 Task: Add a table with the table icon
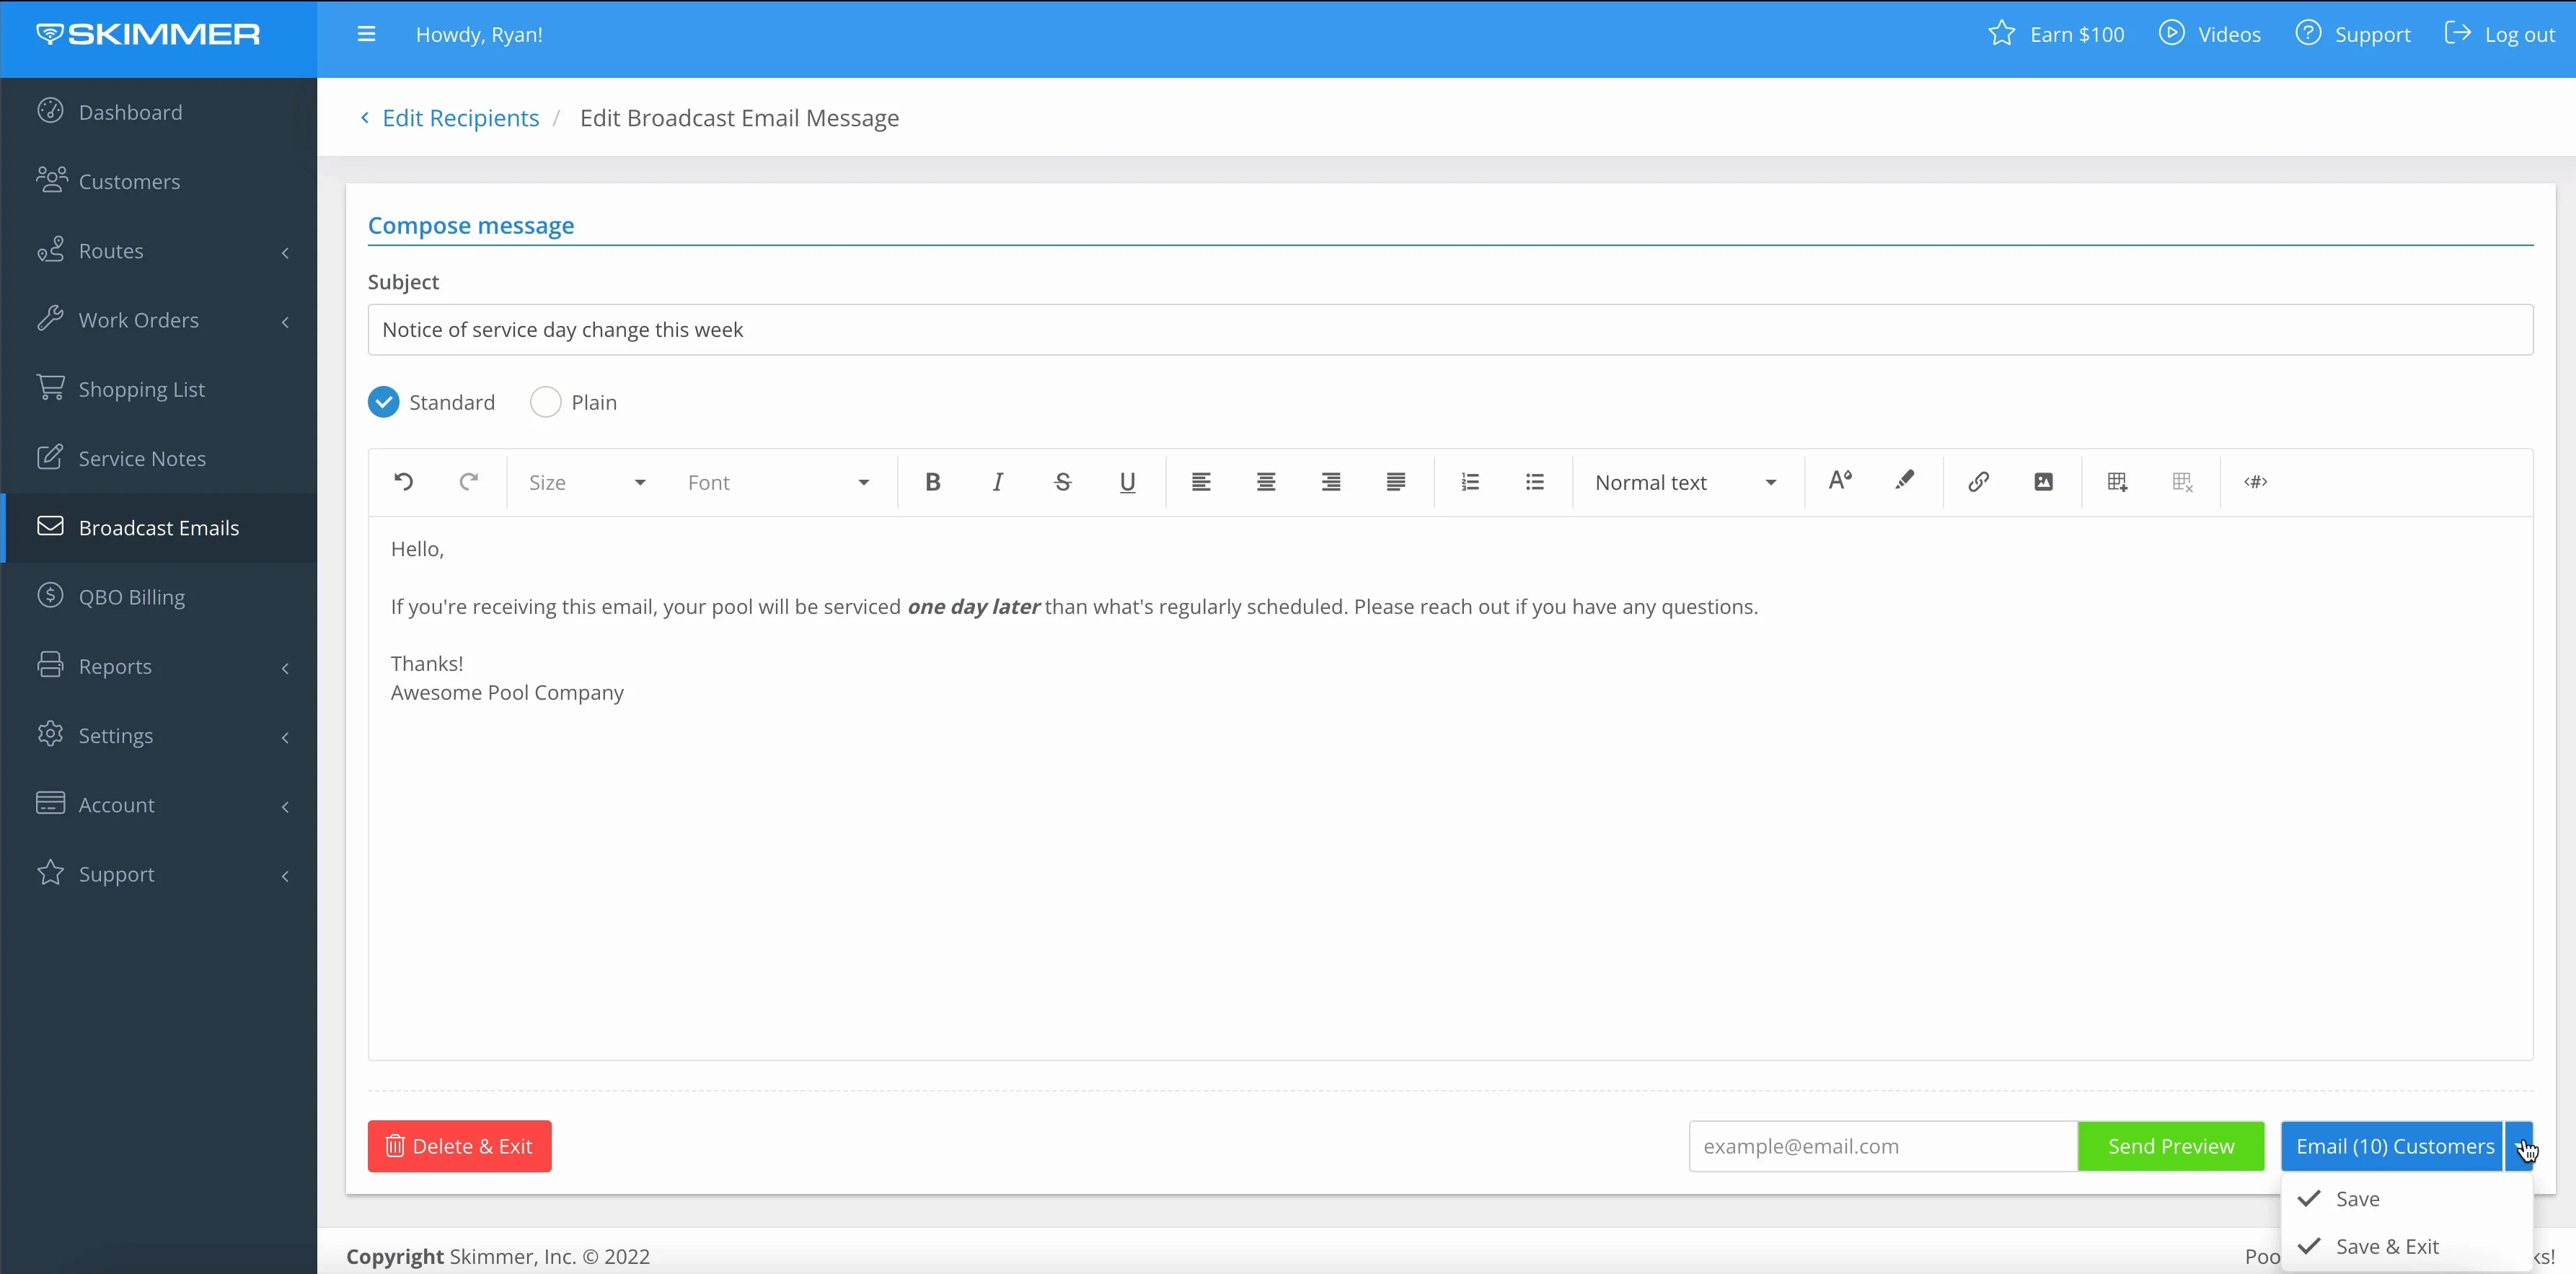pos(2117,482)
